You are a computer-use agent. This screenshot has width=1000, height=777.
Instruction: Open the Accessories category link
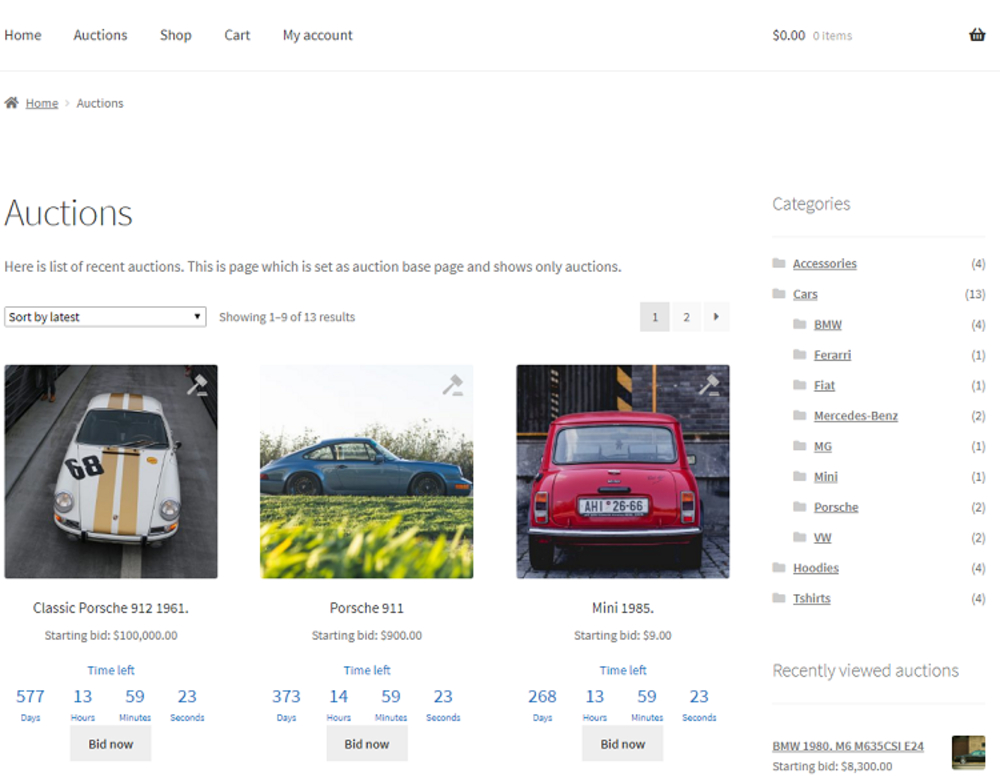point(825,263)
